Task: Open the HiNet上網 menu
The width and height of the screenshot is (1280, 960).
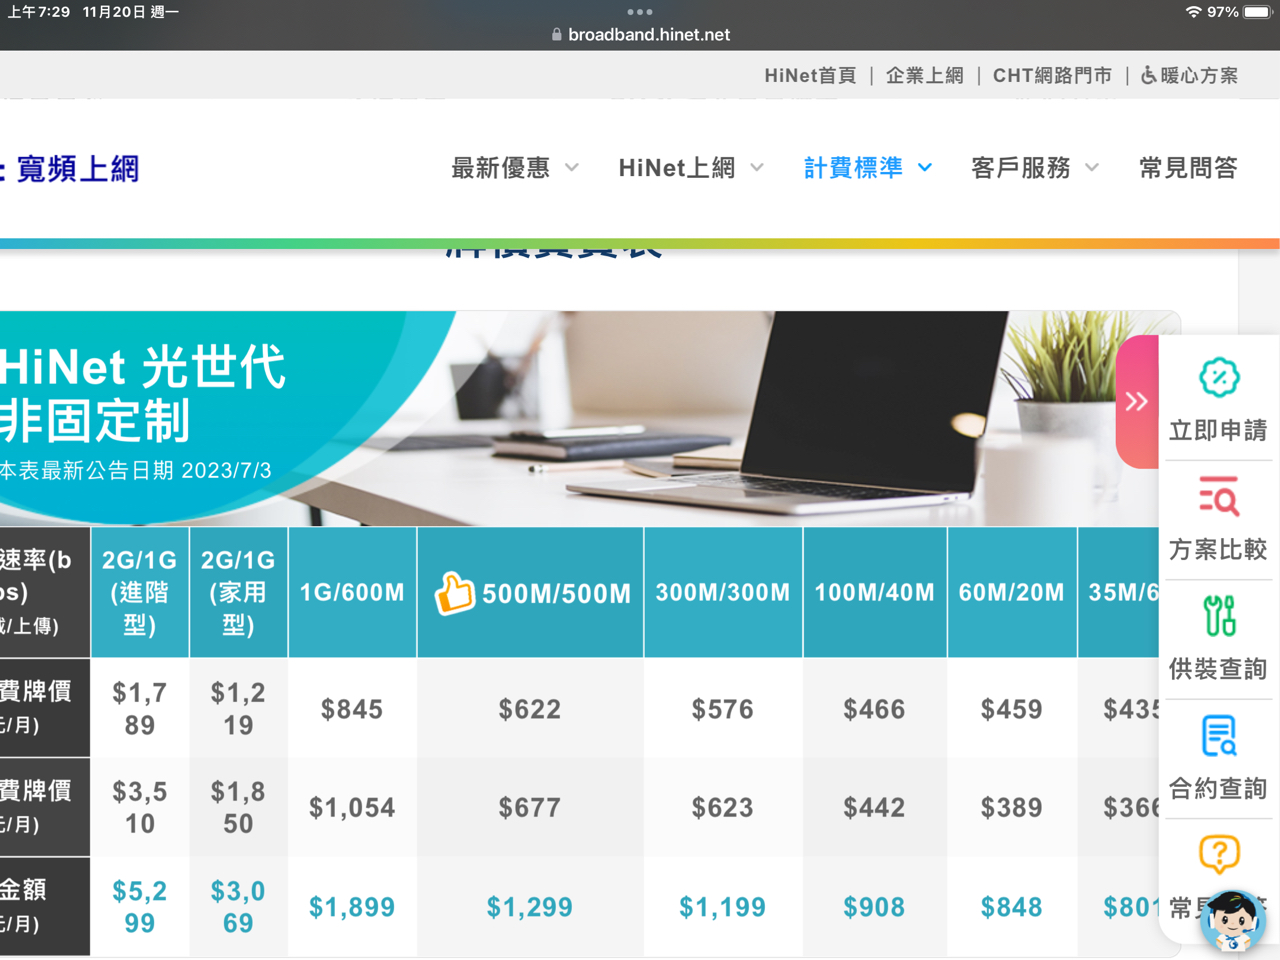Action: [677, 168]
